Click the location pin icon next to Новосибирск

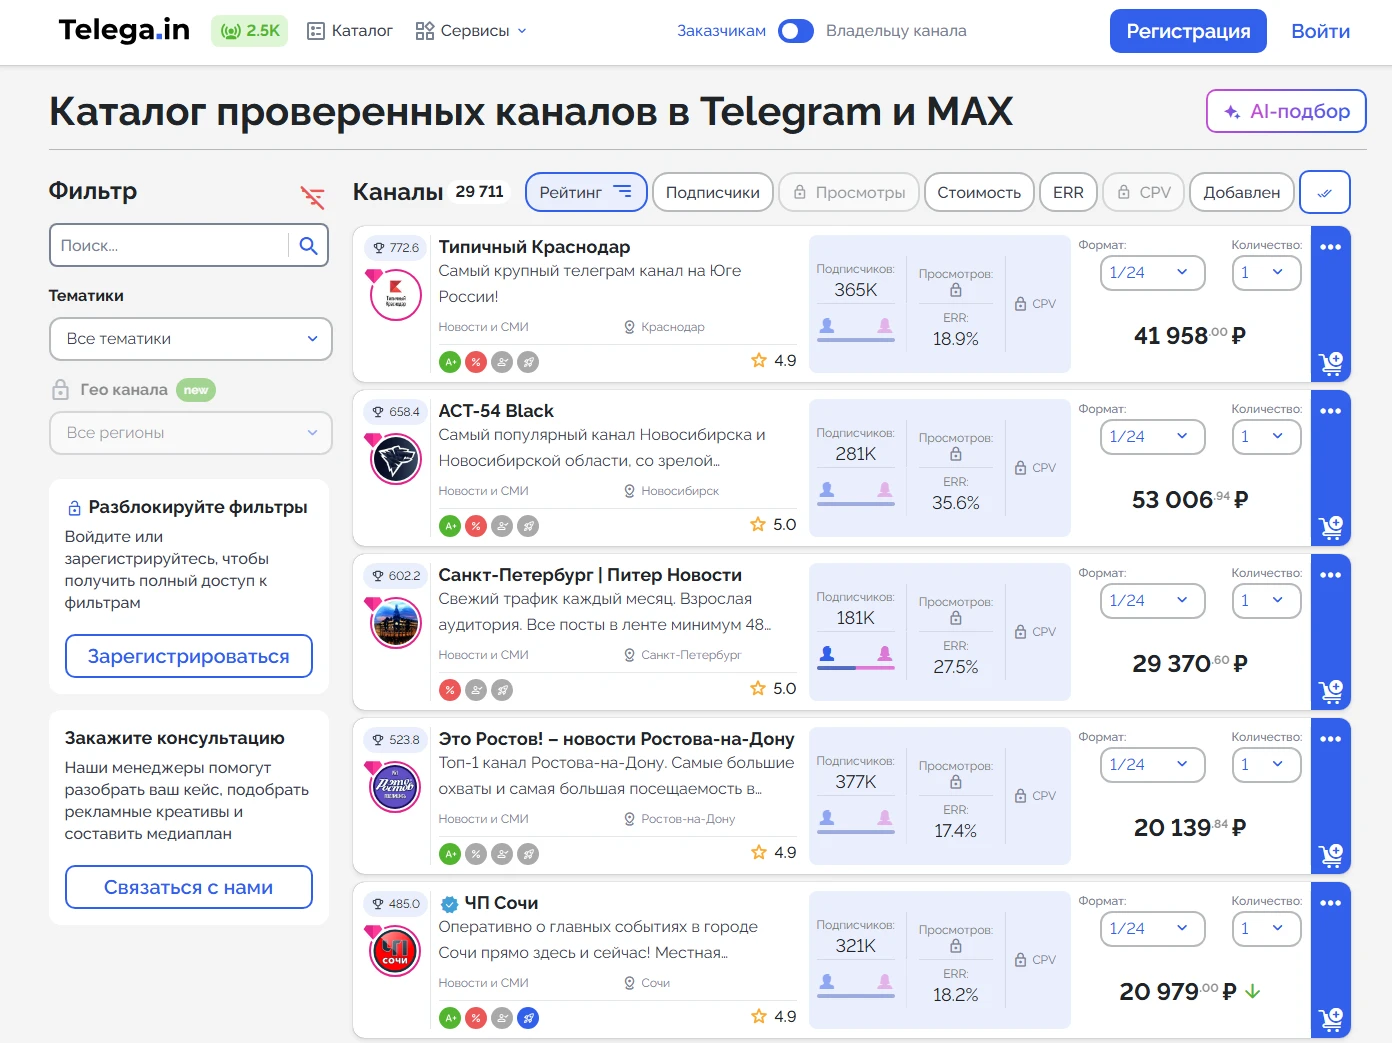[628, 490]
